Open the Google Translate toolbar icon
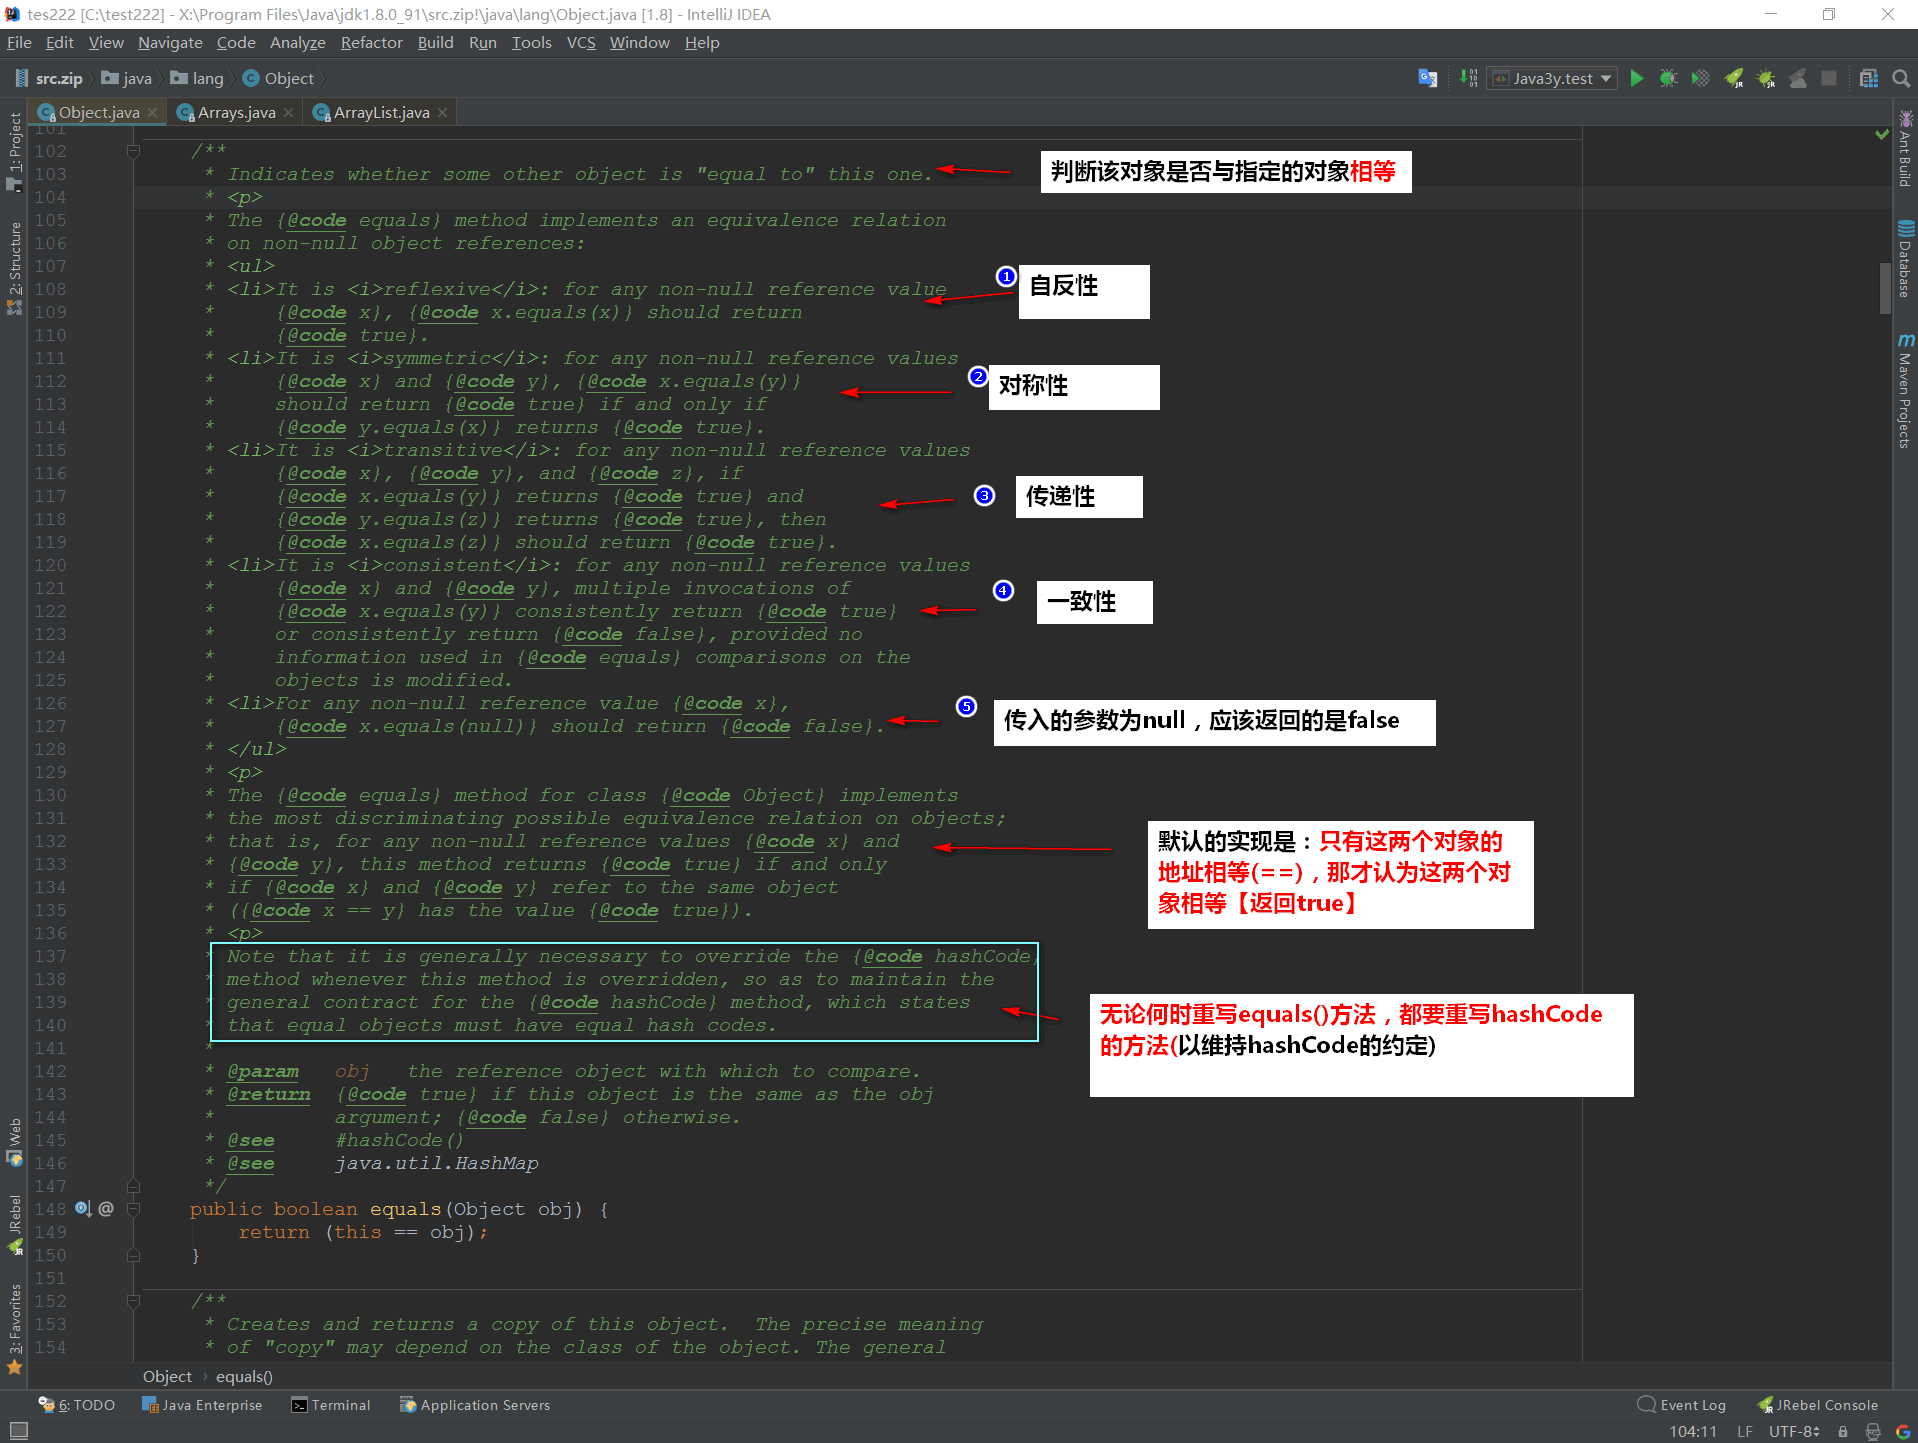Viewport: 1918px width, 1443px height. tap(1428, 78)
